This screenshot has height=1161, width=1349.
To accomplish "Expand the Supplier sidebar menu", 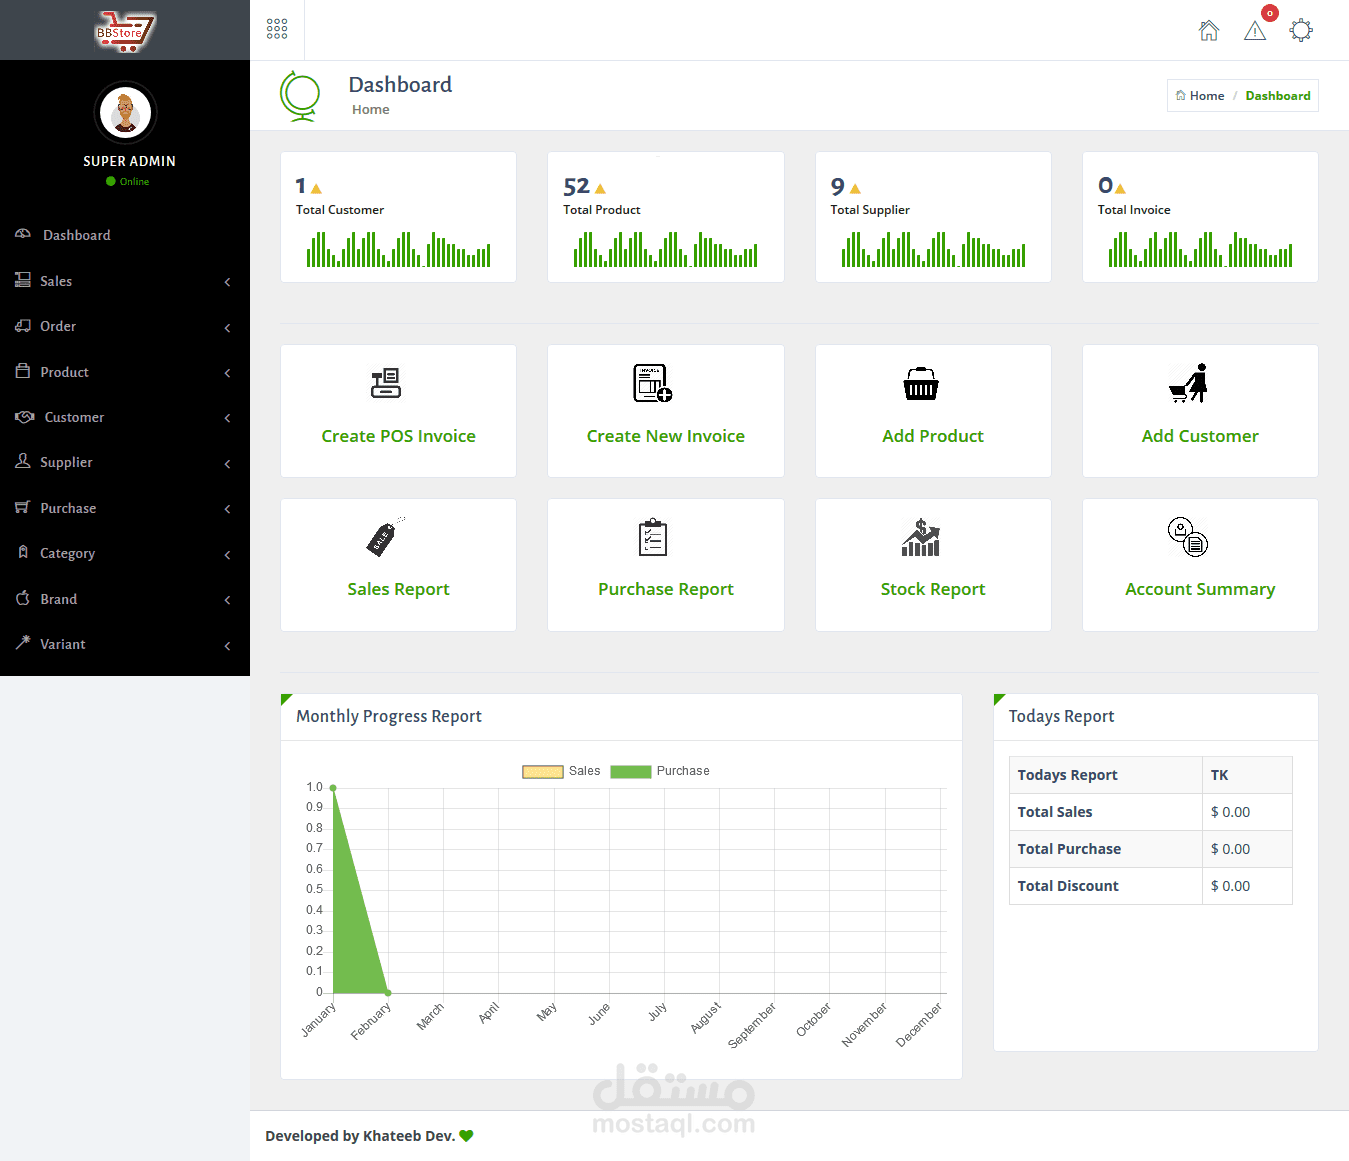I will tap(125, 463).
